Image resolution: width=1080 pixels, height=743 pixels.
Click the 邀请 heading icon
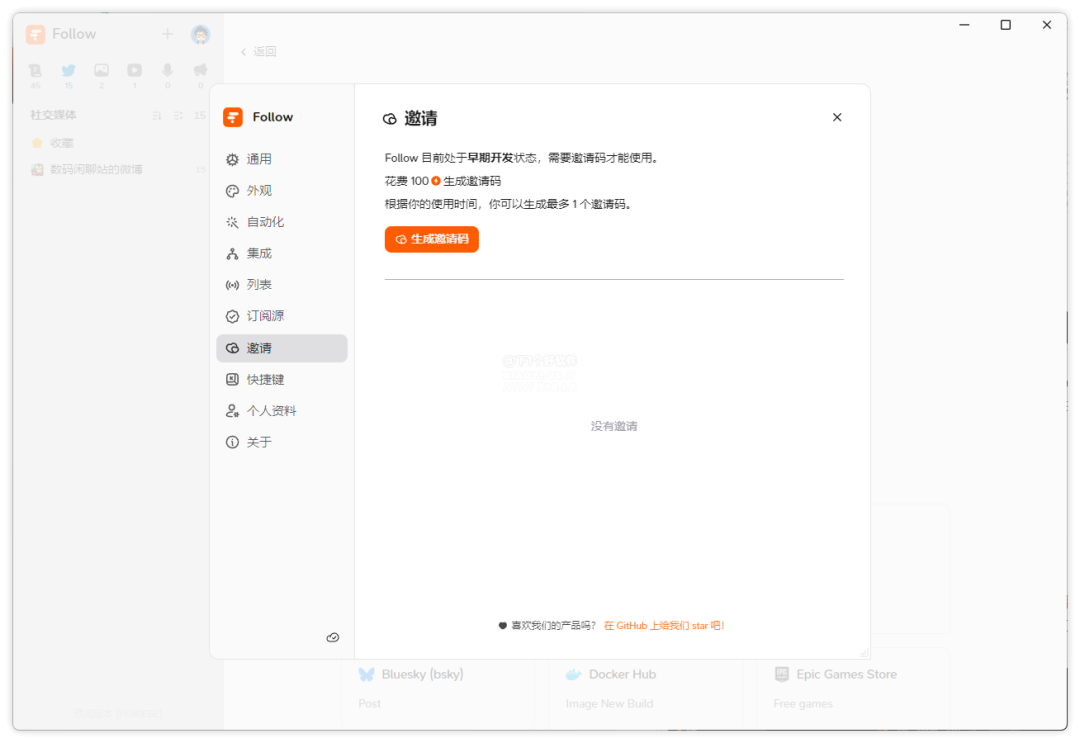click(390, 119)
